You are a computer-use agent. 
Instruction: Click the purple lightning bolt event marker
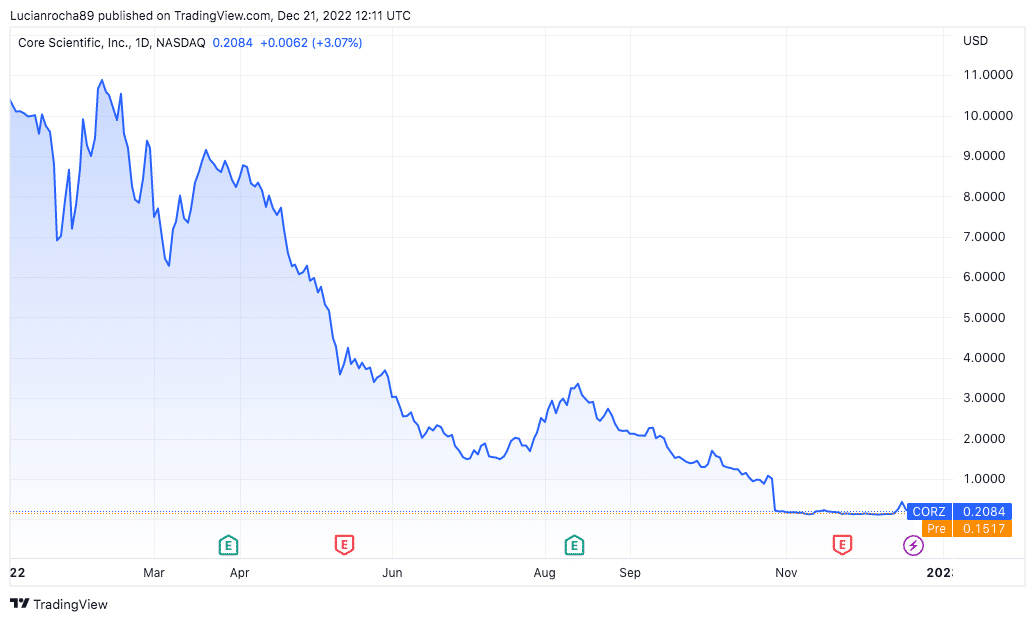pyautogui.click(x=913, y=545)
